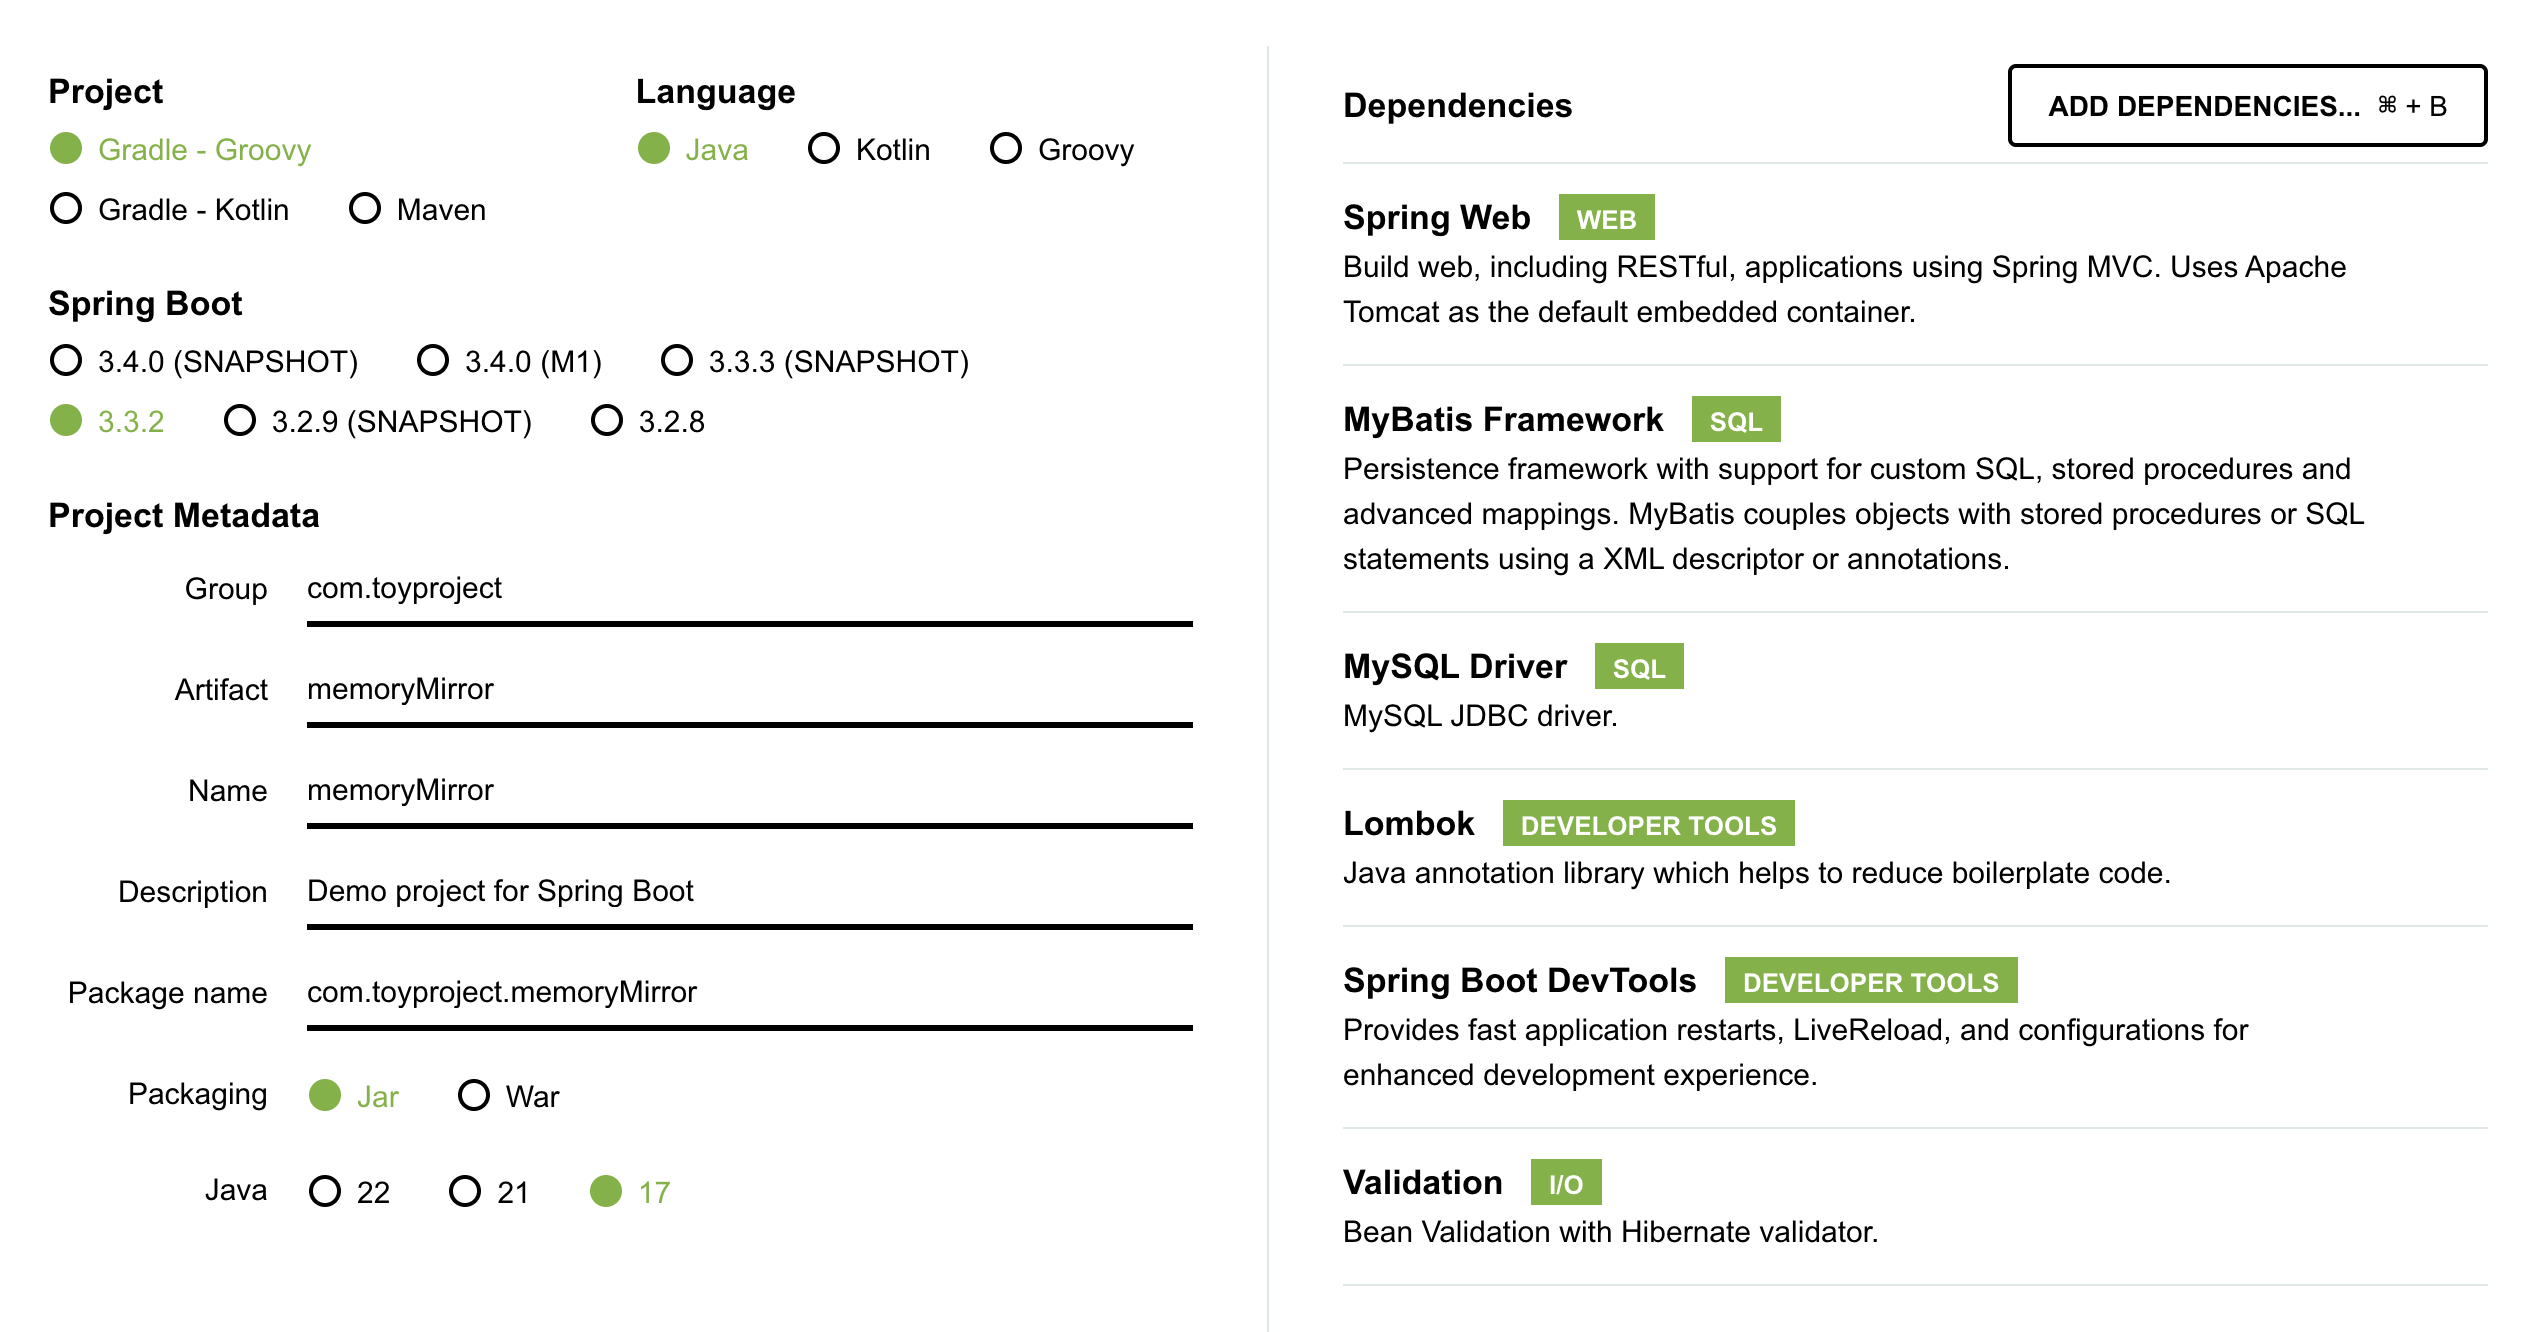Select Spring Boot 3.4.0 (SNAPSHOT)
The width and height of the screenshot is (2546, 1332).
coord(67,361)
